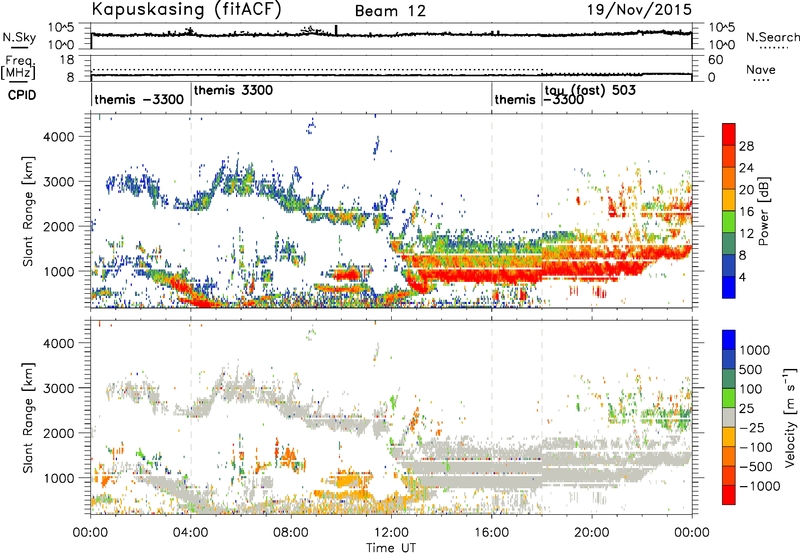Click the "04:00" time axis tick label

click(191, 533)
